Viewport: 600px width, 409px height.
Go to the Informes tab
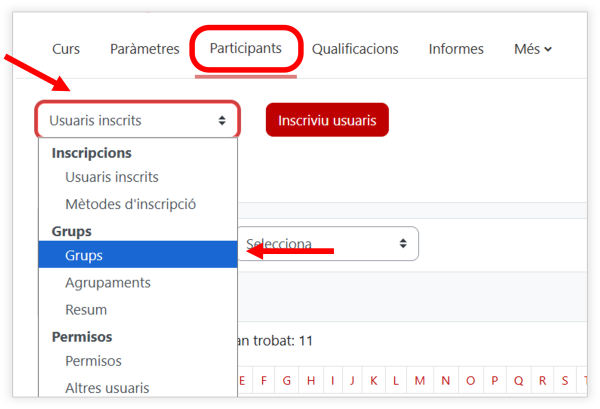456,49
